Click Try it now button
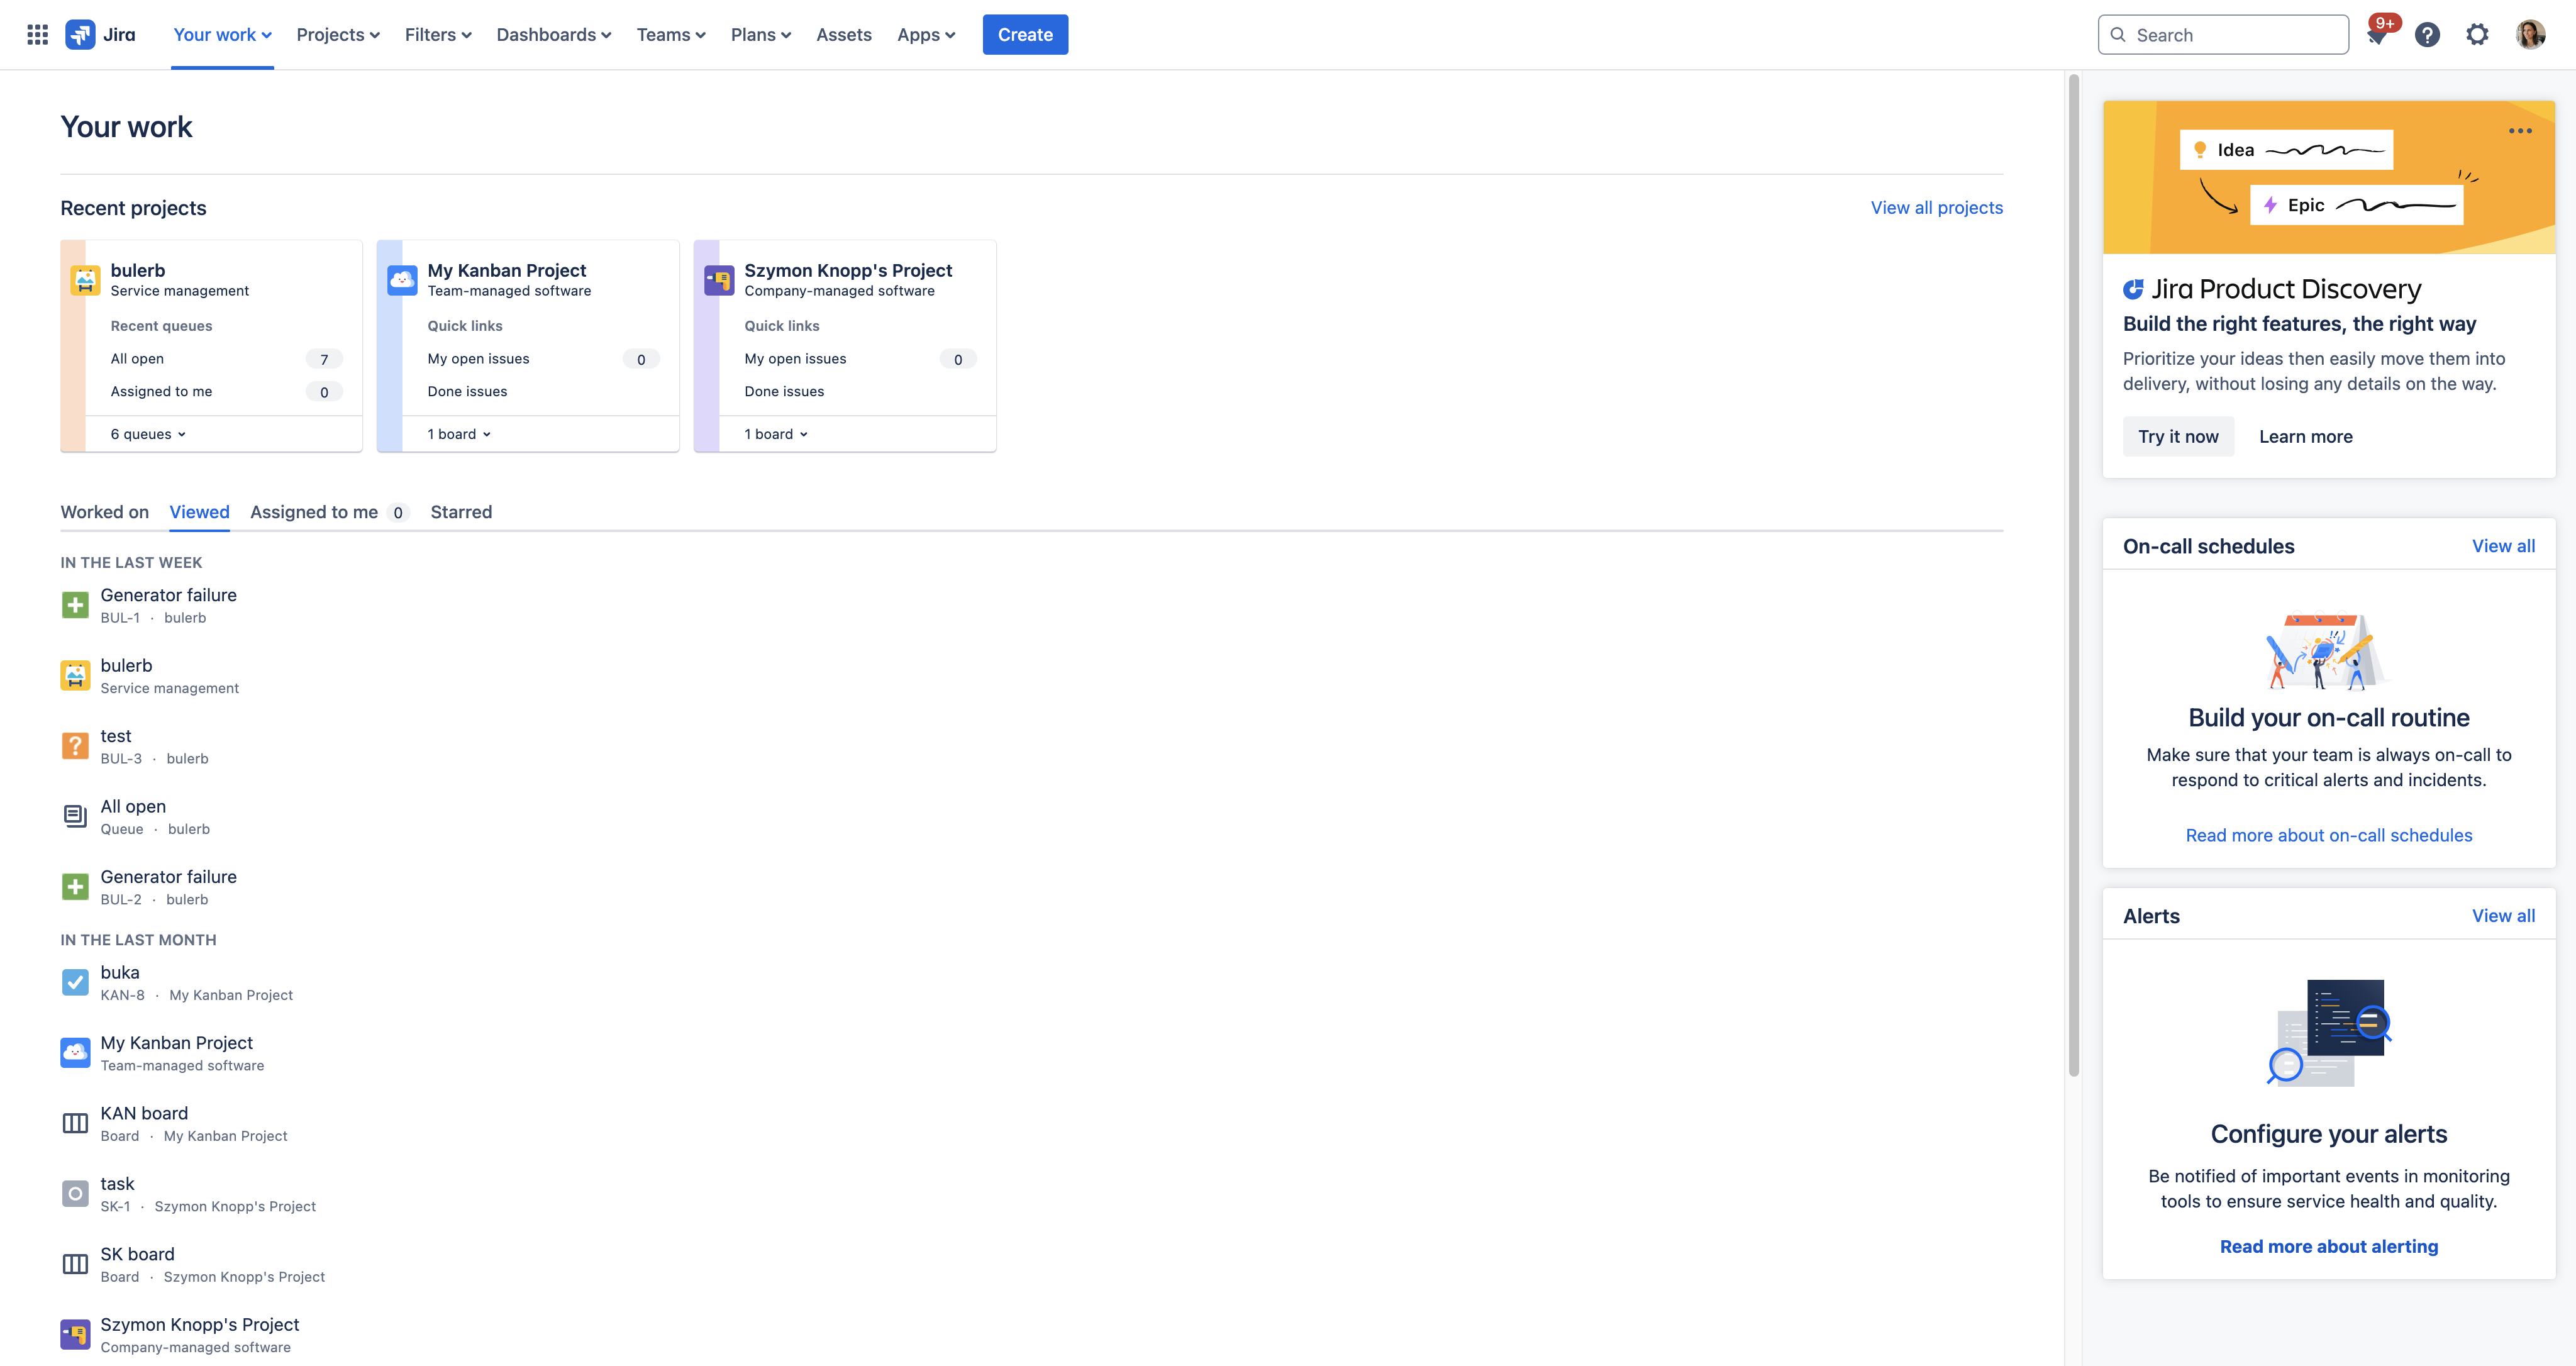The image size is (2576, 1366). point(2178,437)
